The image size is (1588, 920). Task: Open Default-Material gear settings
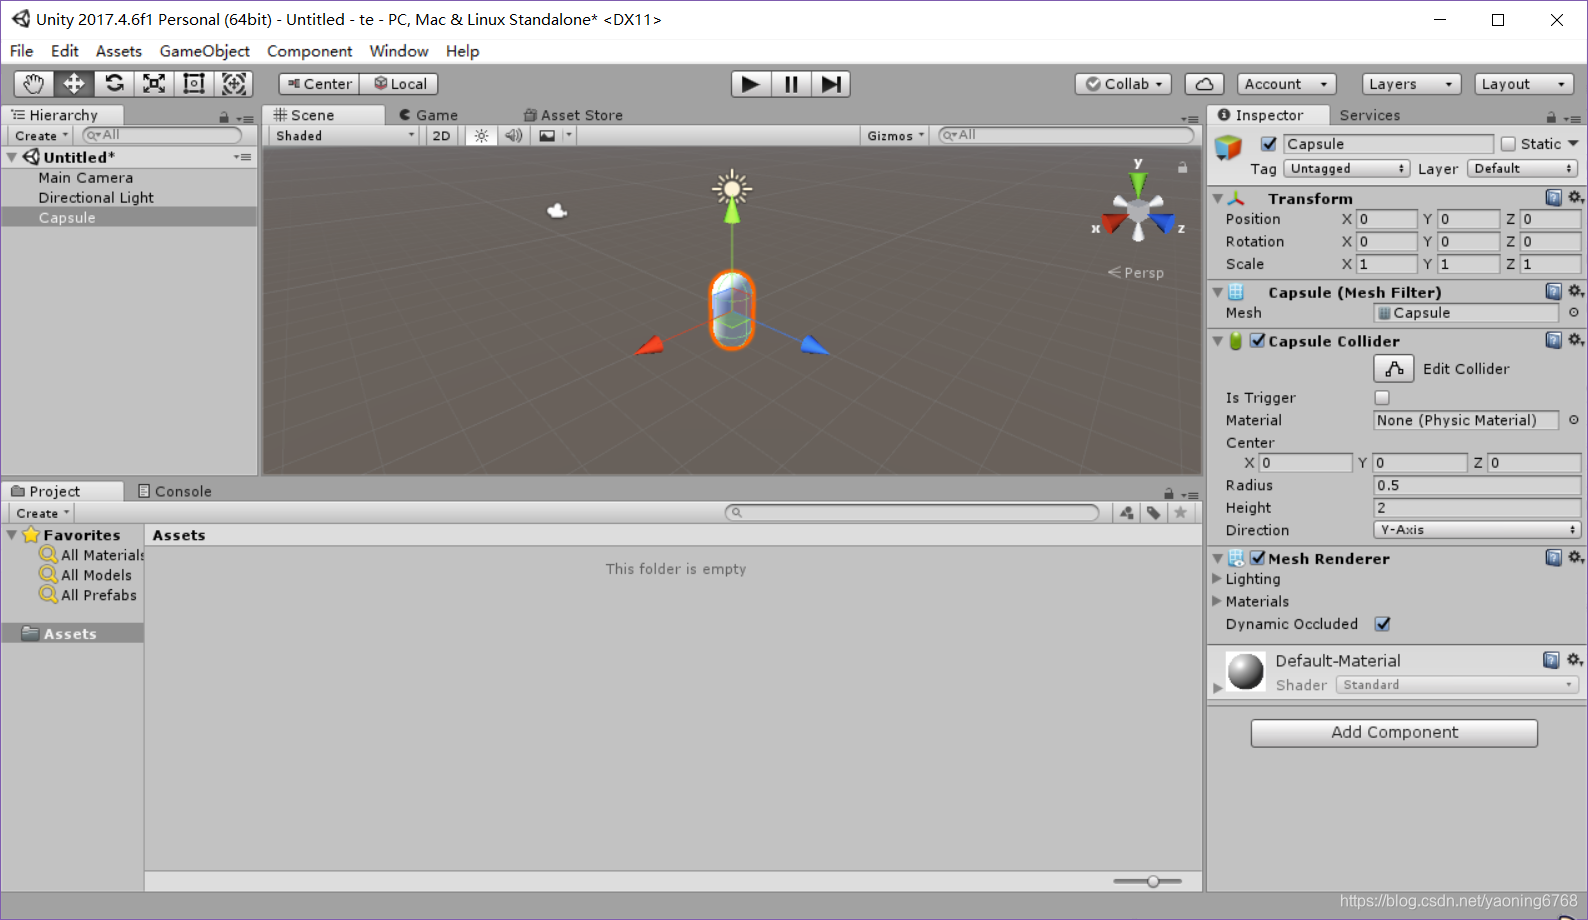click(x=1574, y=660)
